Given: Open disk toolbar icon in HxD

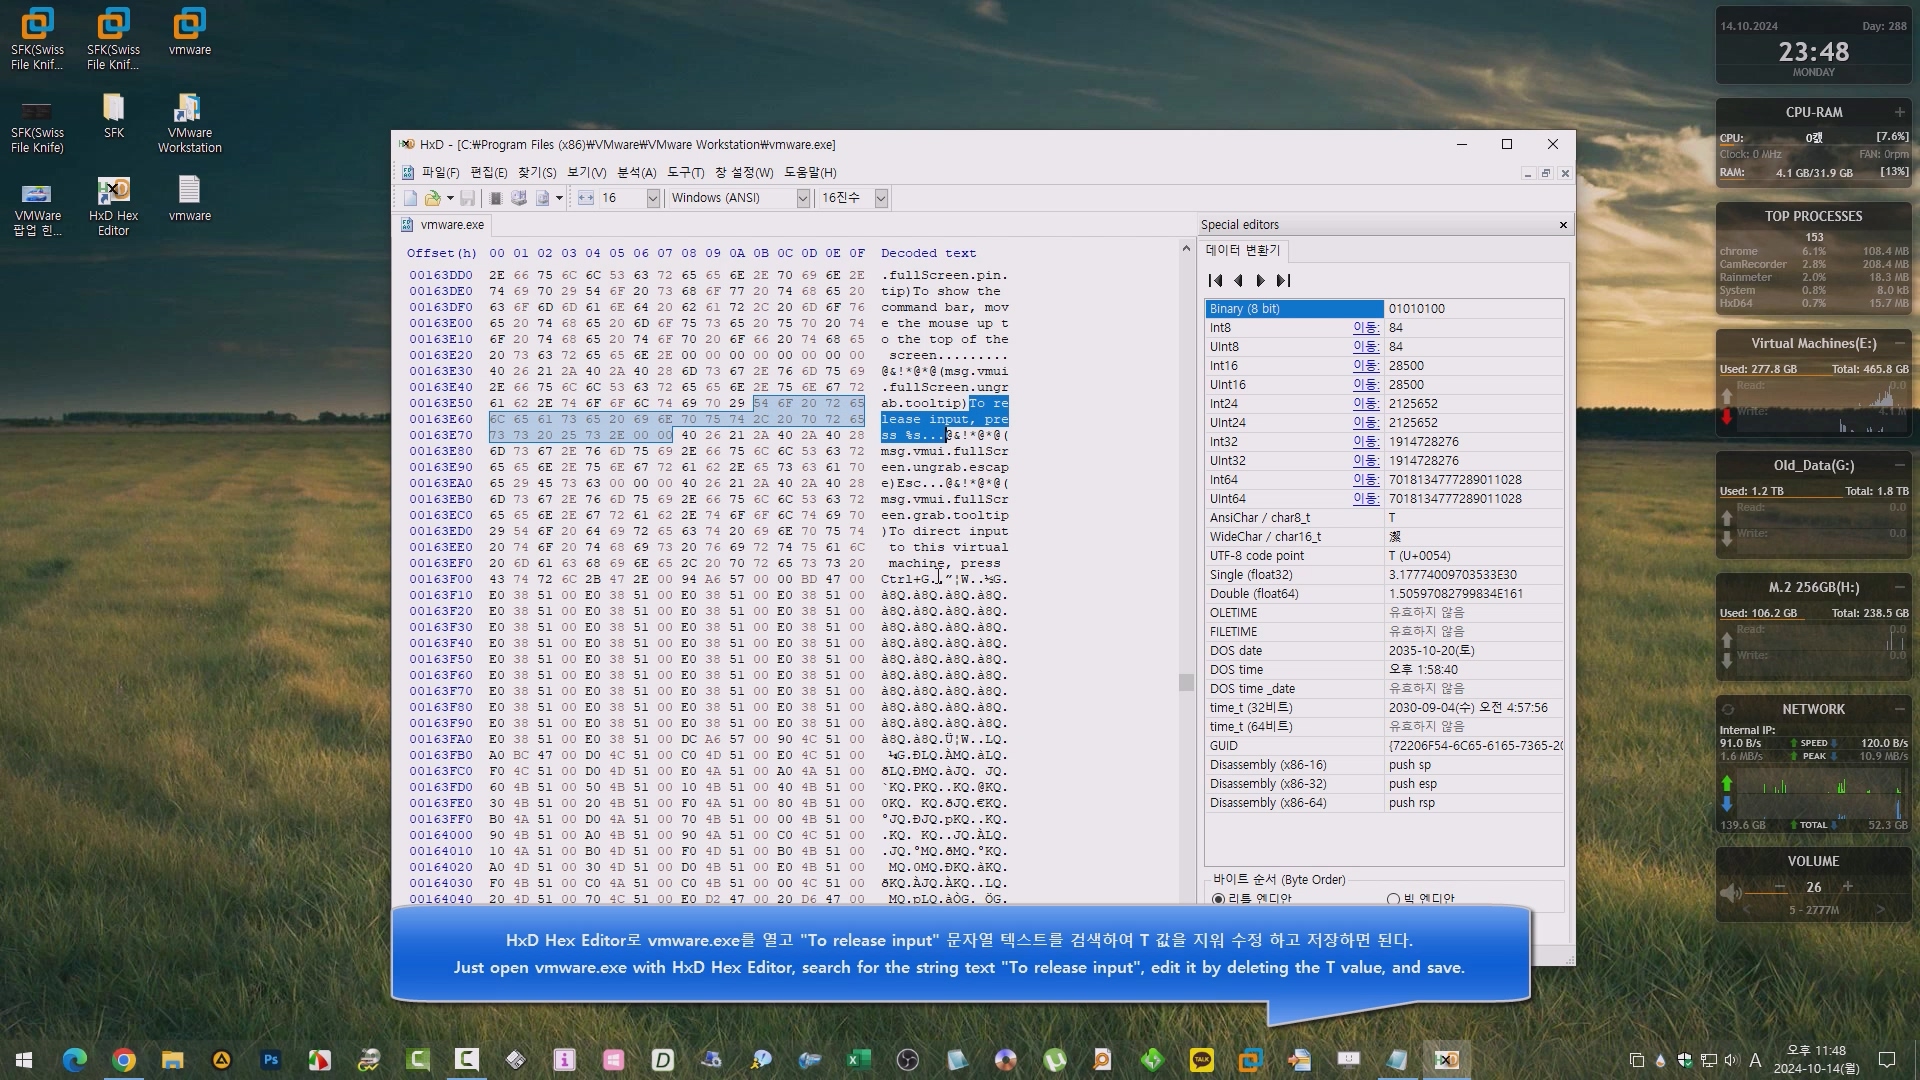Looking at the screenshot, I should (519, 198).
